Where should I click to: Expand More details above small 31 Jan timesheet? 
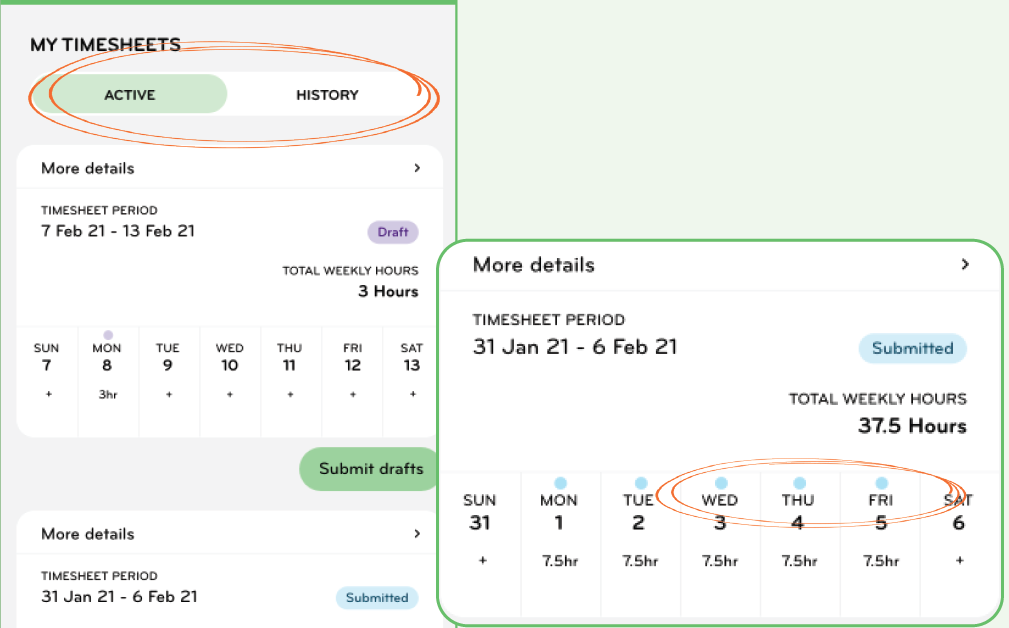tap(229, 533)
